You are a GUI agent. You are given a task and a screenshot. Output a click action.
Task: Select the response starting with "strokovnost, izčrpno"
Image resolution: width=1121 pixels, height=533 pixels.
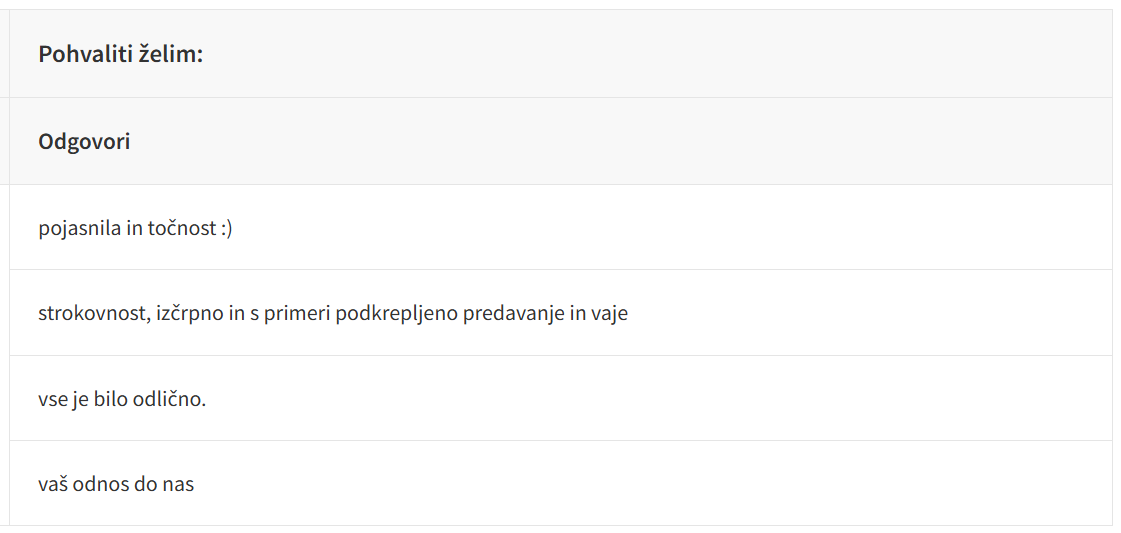(x=333, y=314)
